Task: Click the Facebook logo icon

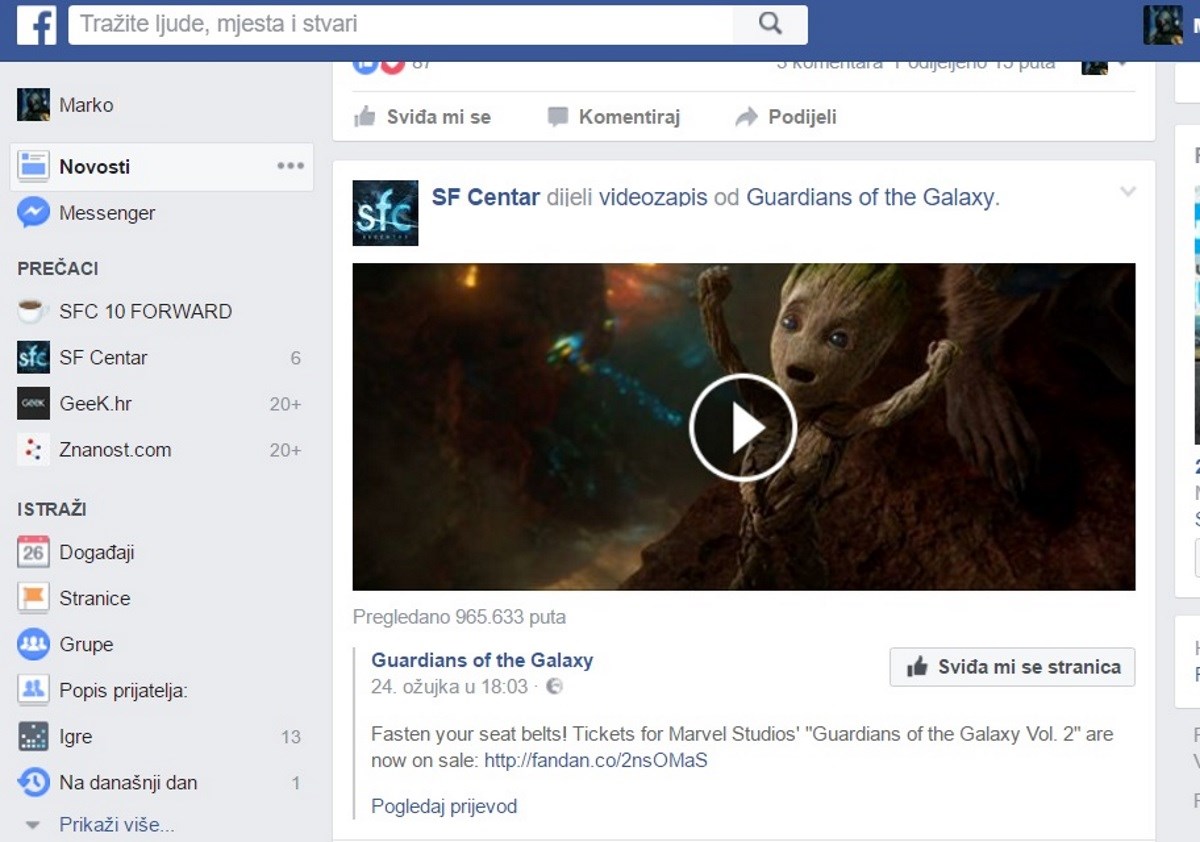Action: [36, 25]
